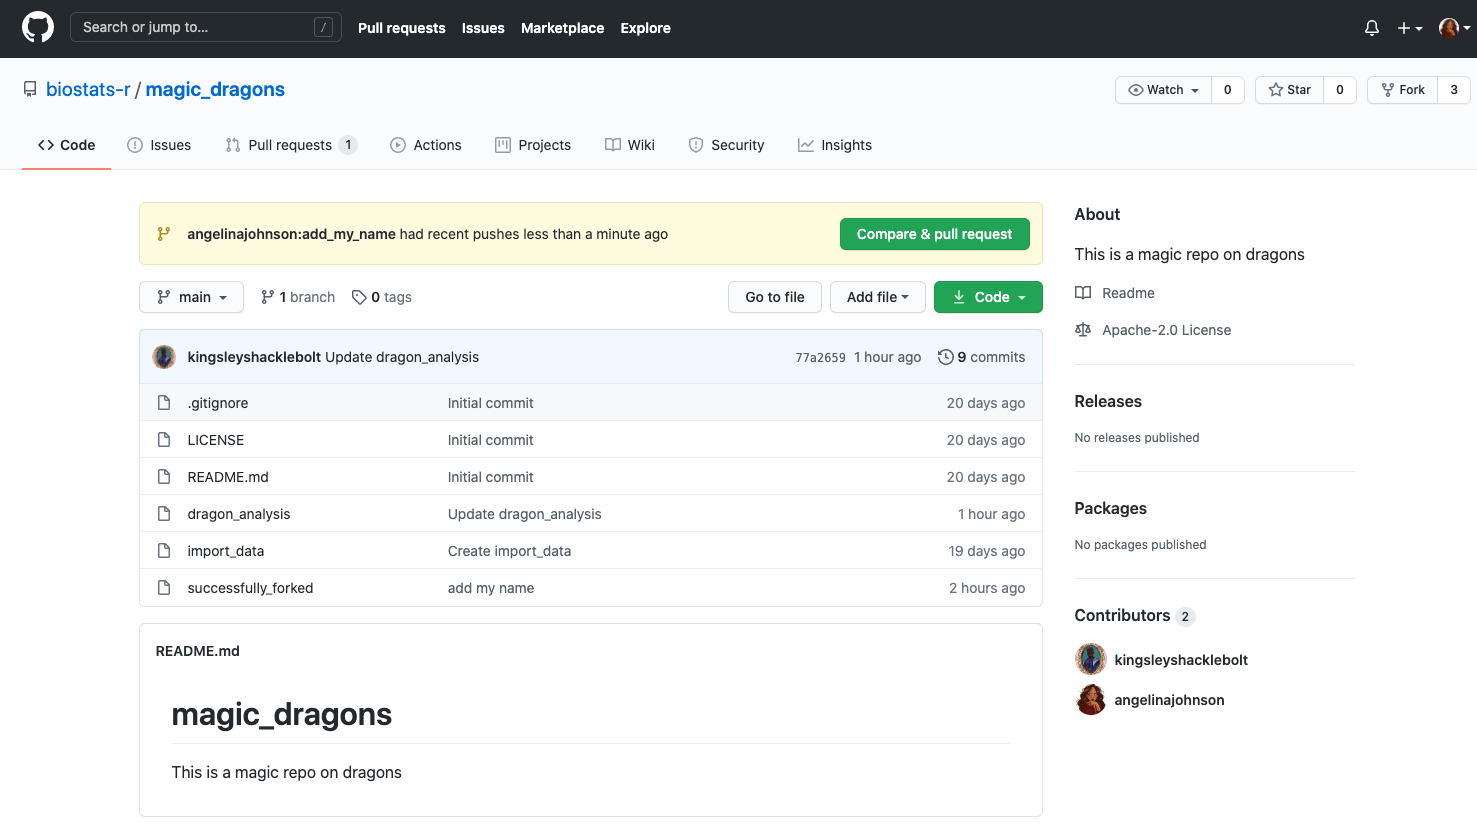
Task: View the fork count of 3
Action: (x=1454, y=90)
